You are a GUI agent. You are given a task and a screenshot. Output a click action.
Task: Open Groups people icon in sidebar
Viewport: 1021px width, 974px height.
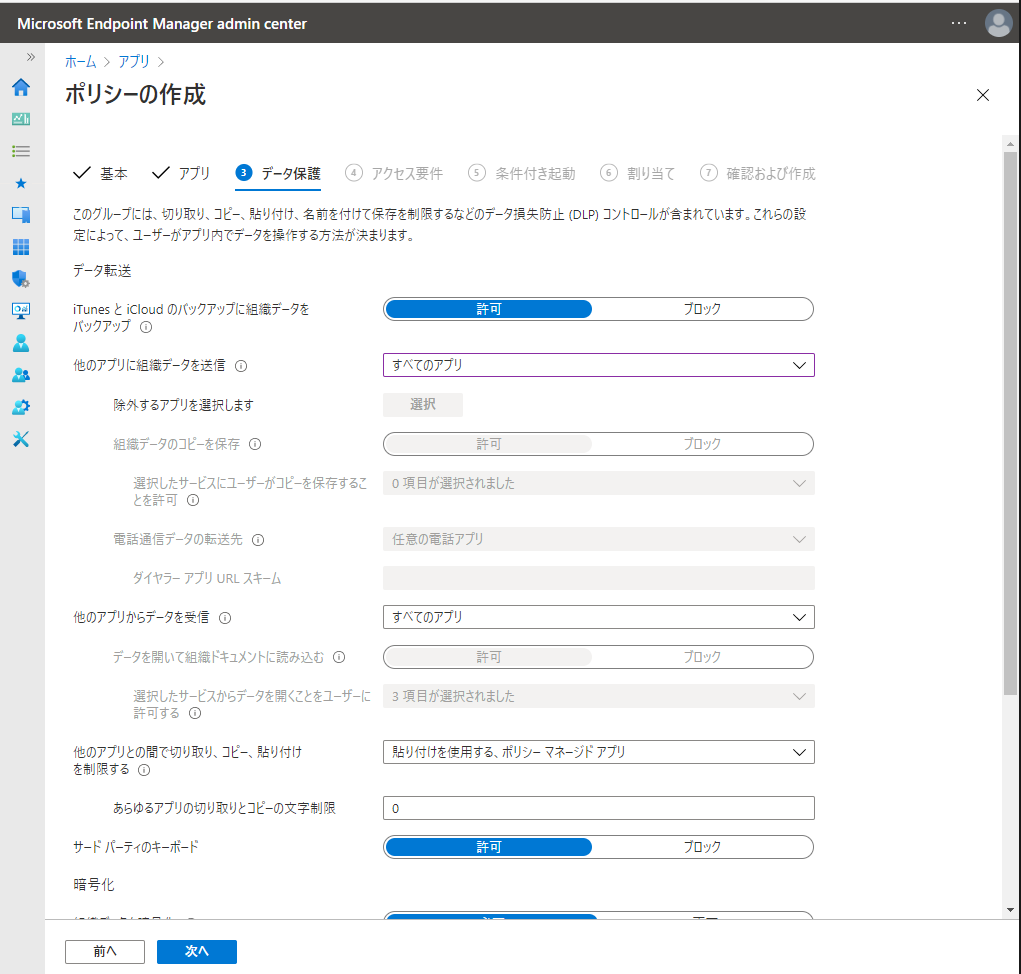21,375
